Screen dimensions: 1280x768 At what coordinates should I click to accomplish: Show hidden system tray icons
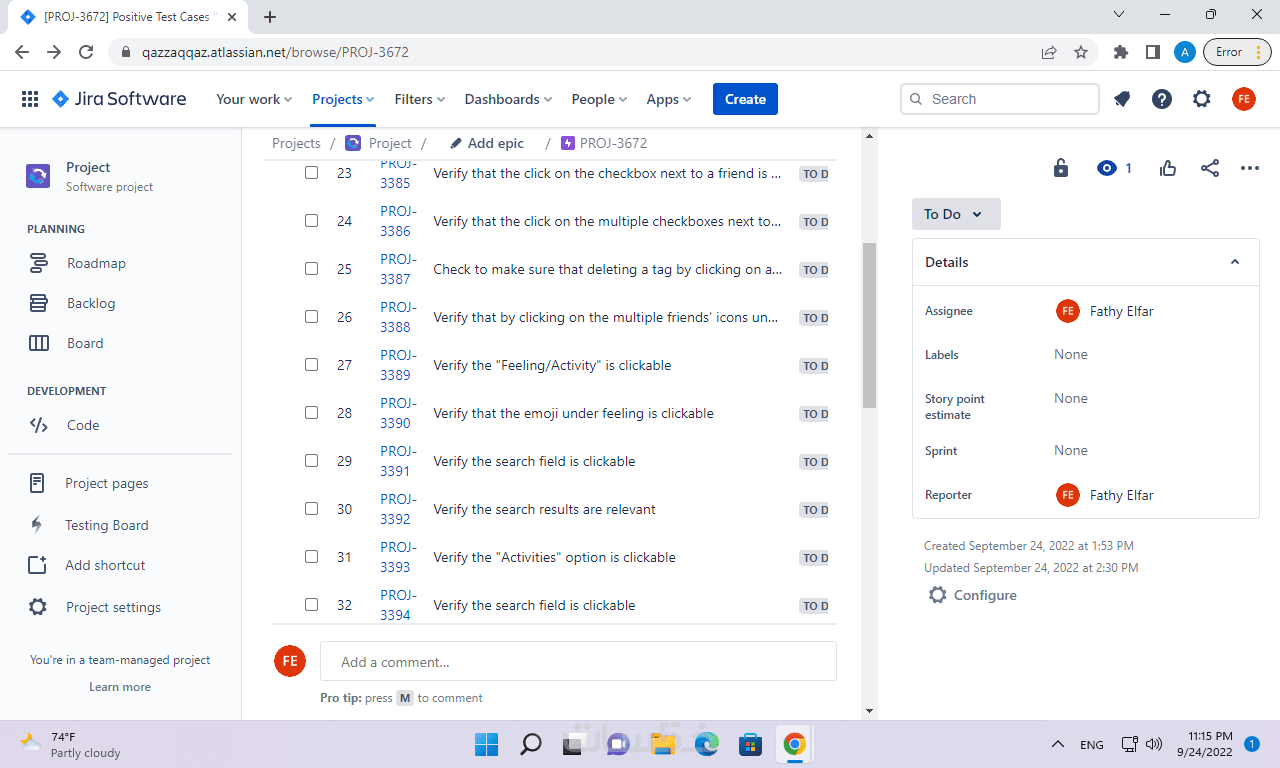(1057, 744)
